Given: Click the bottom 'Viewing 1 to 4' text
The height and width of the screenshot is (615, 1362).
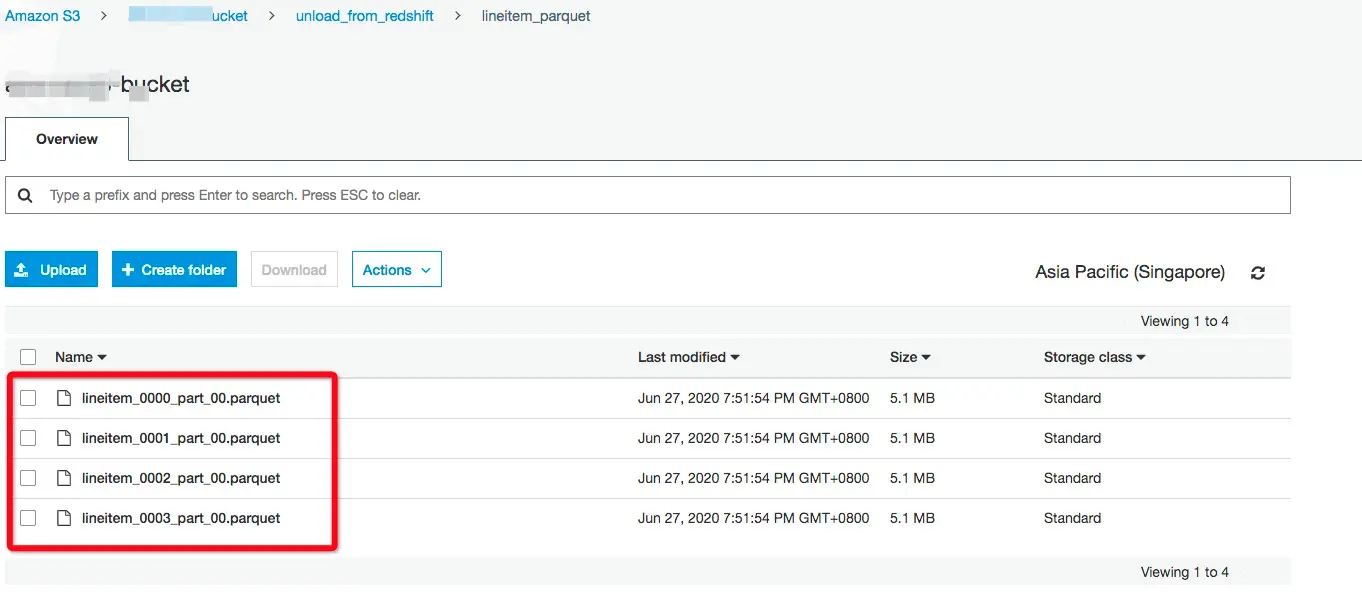Looking at the screenshot, I should coord(1184,572).
